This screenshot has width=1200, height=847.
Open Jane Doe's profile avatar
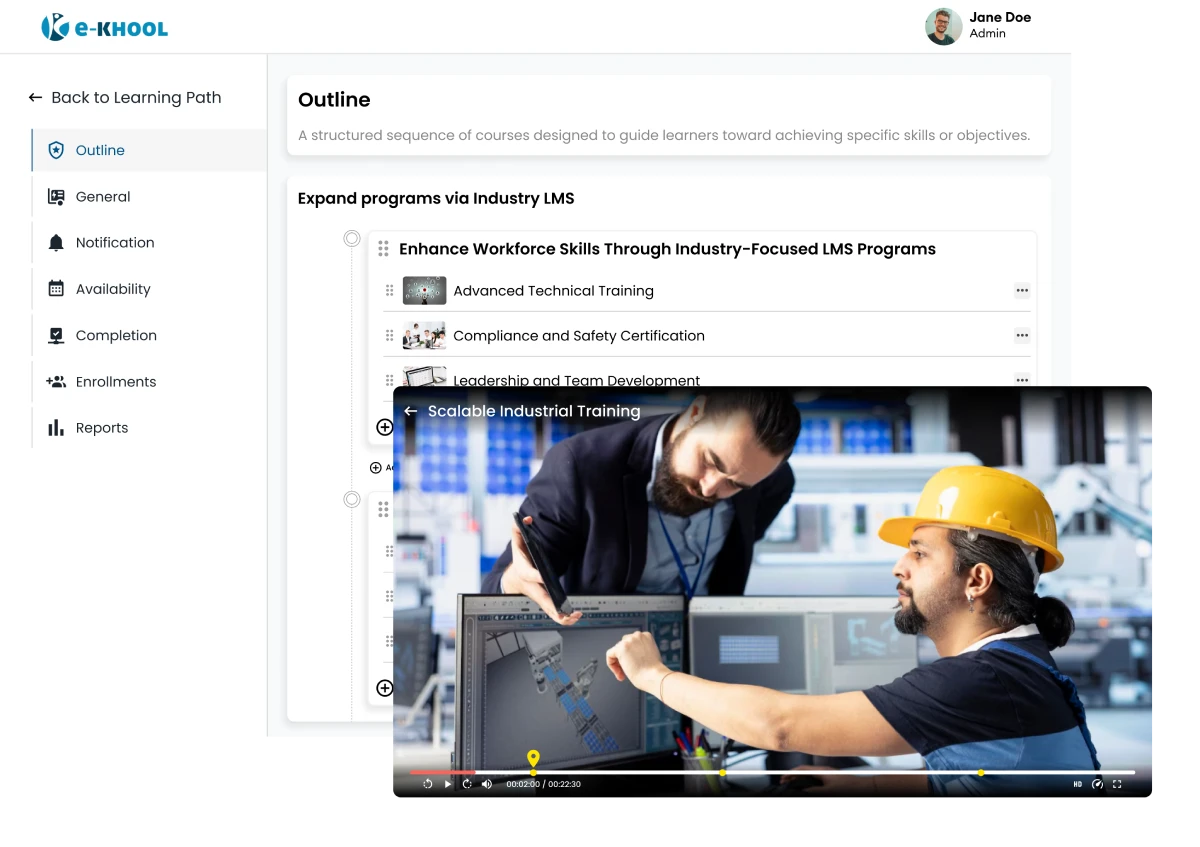pyautogui.click(x=943, y=26)
